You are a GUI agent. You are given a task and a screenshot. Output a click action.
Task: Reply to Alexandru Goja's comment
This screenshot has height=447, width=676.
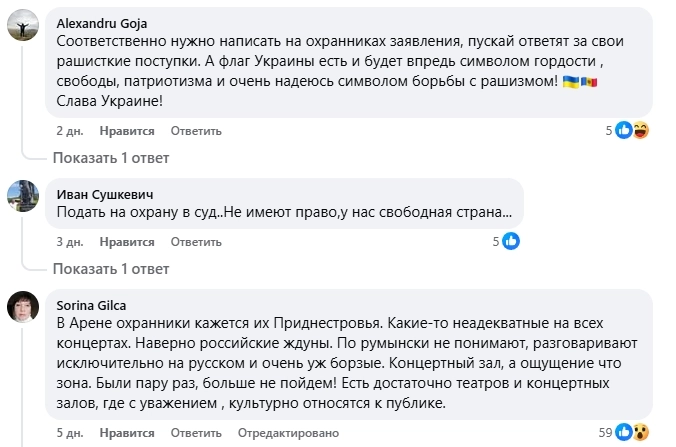[195, 131]
